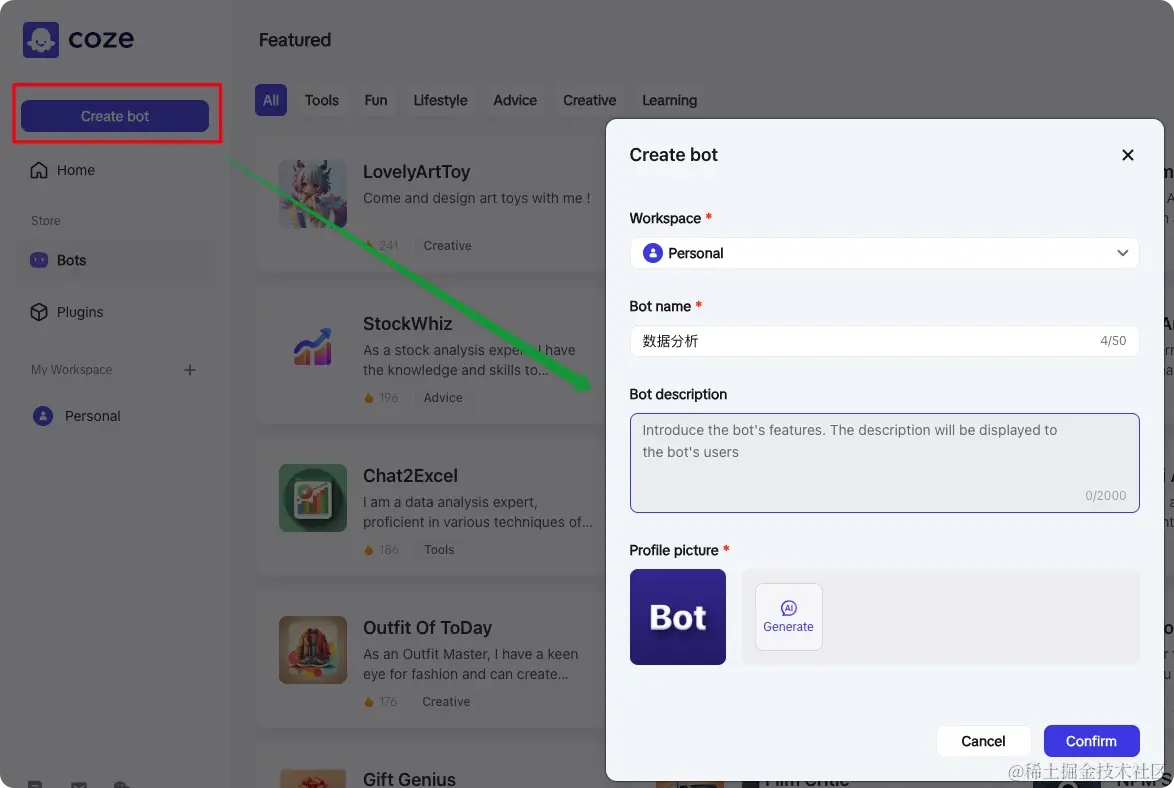Screen dimensions: 1174x788
Task: Expand the Workspace dropdown
Action: (884, 253)
